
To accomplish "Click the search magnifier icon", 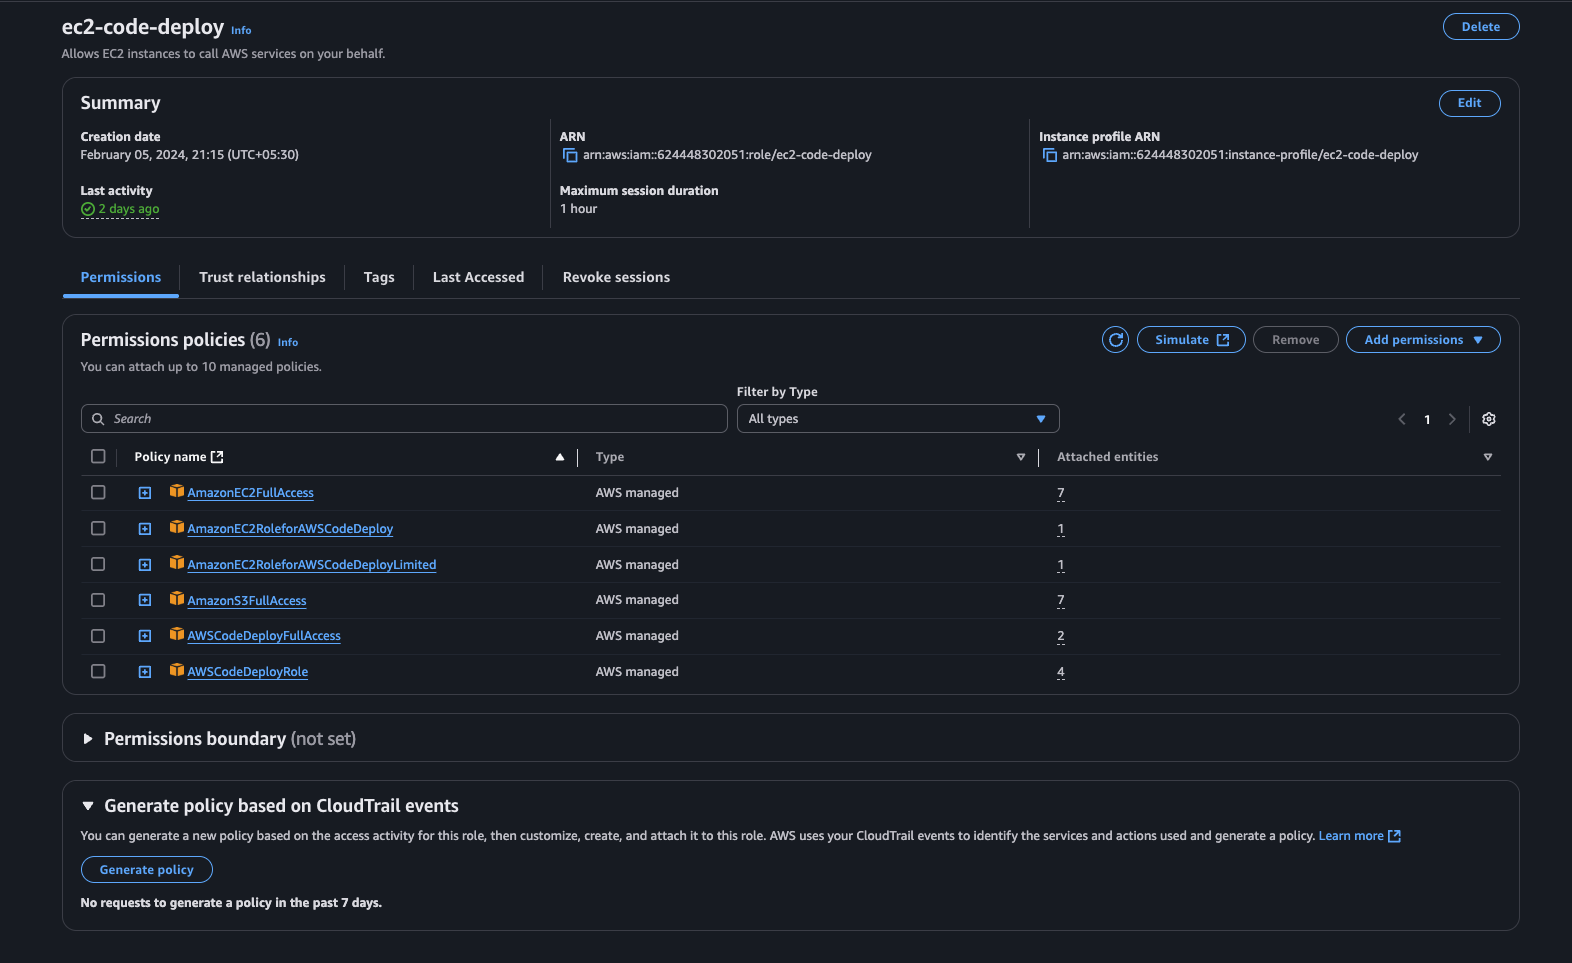I will point(98,419).
